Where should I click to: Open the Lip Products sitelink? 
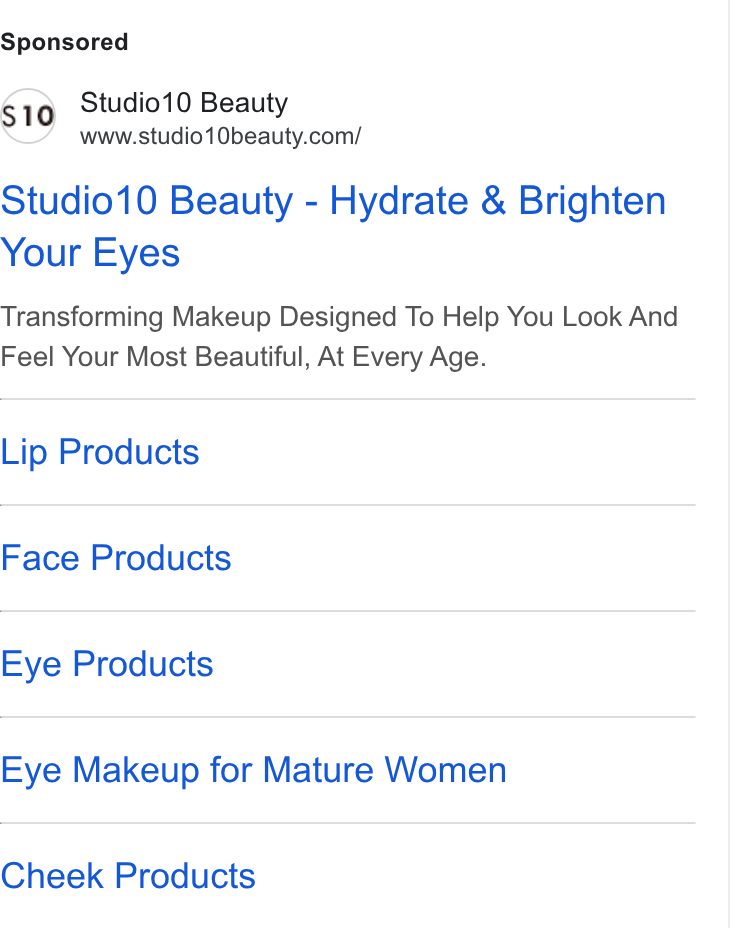99,453
